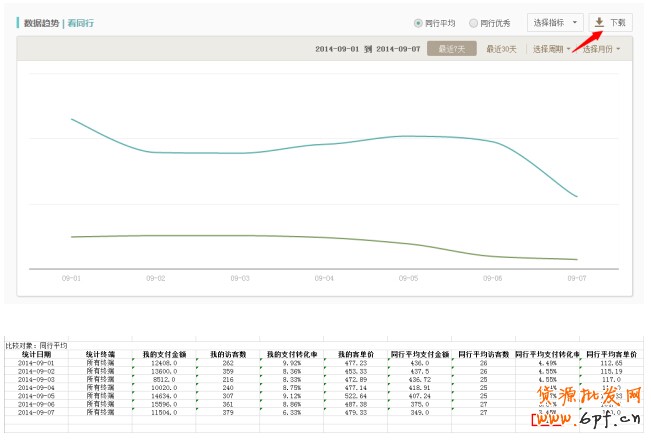The image size is (651, 440).
Task: Switch to the 看同行 tab
Action: (81, 22)
